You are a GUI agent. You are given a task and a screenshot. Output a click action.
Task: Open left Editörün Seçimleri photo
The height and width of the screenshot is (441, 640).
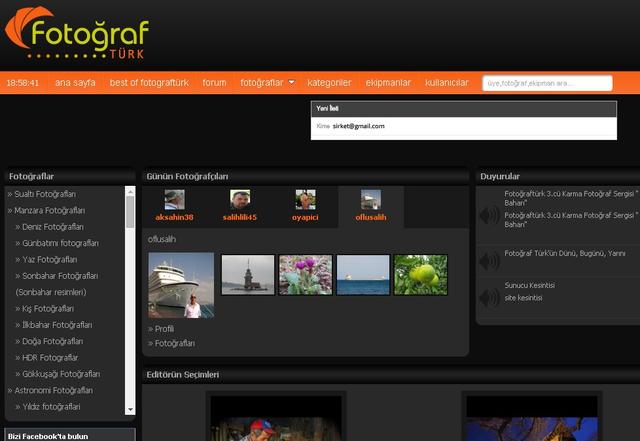pos(276,418)
